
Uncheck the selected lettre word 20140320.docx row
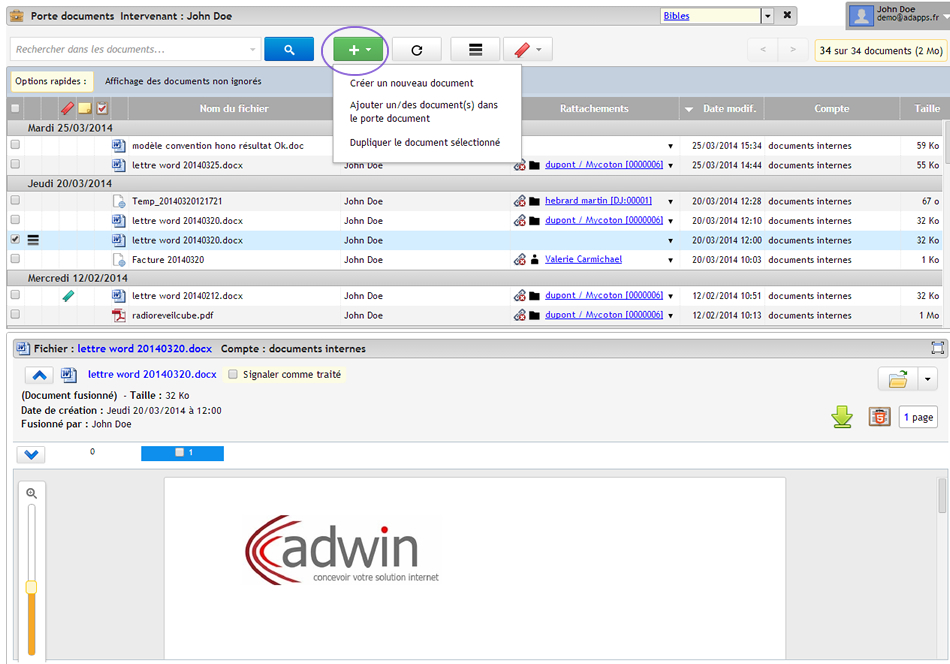(x=15, y=239)
